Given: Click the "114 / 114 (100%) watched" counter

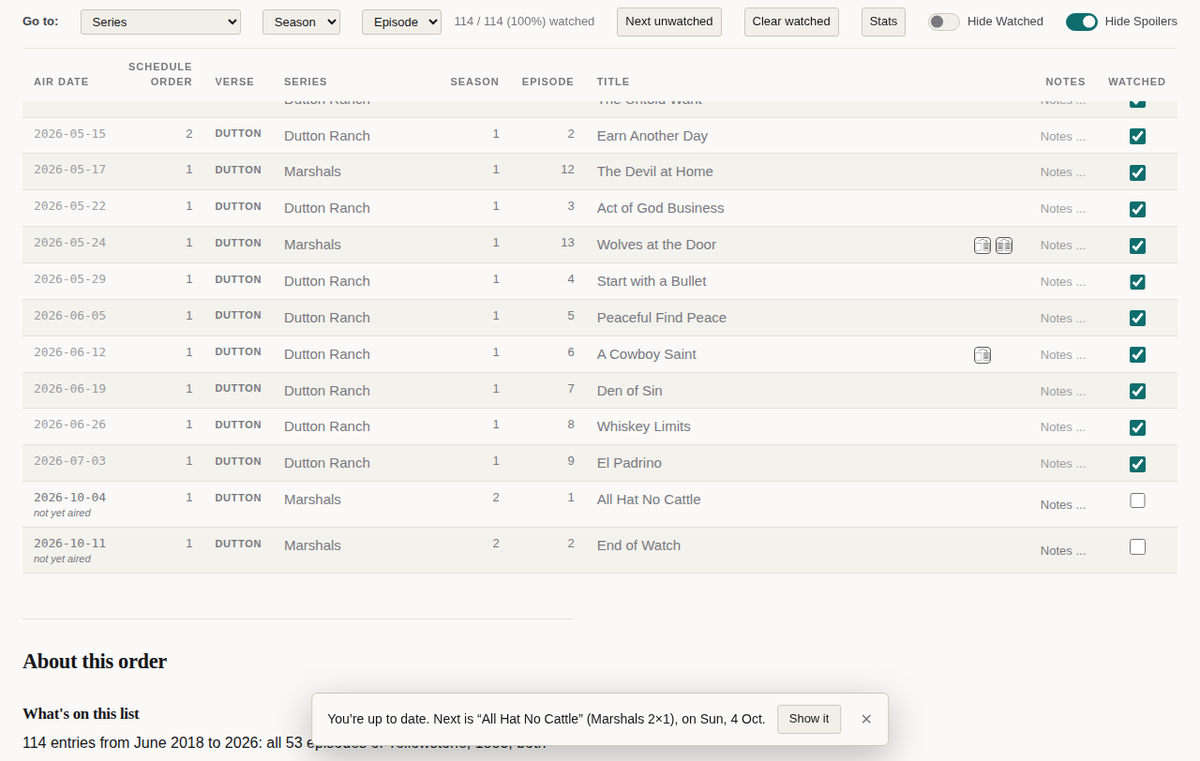Looking at the screenshot, I should point(524,22).
